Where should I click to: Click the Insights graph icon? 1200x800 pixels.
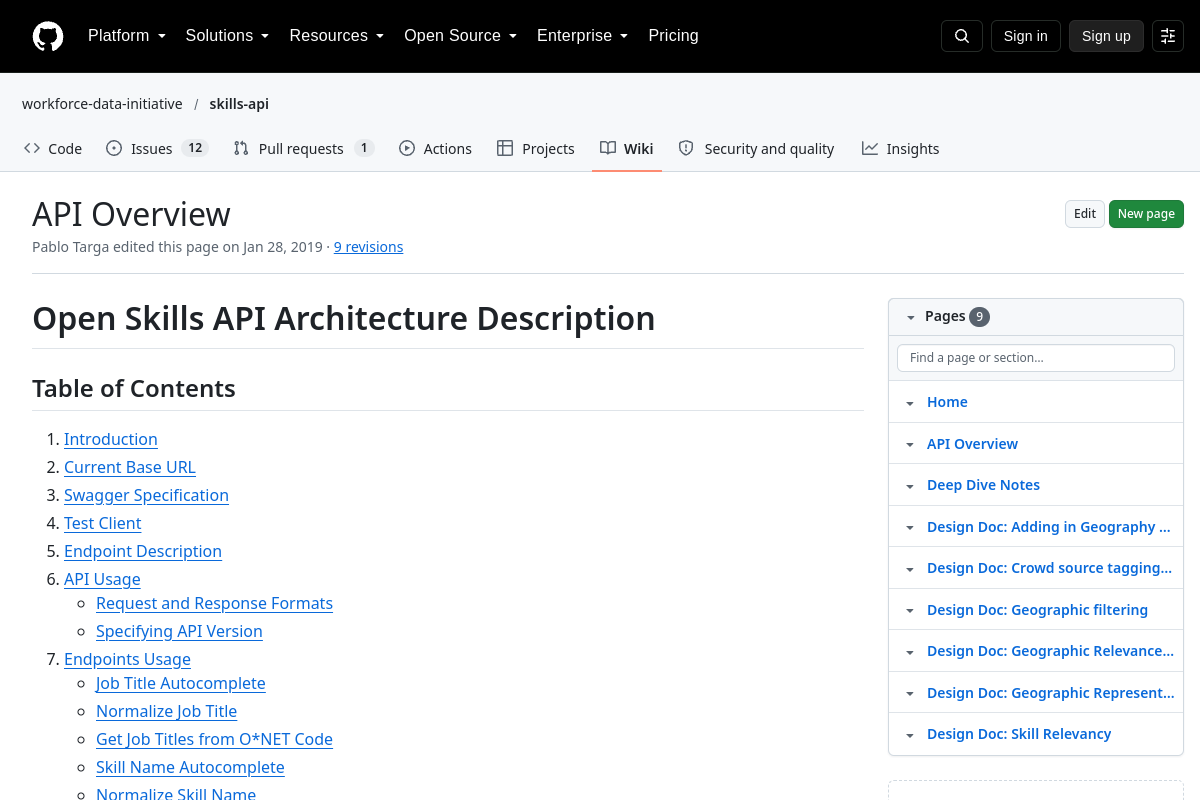(870, 148)
